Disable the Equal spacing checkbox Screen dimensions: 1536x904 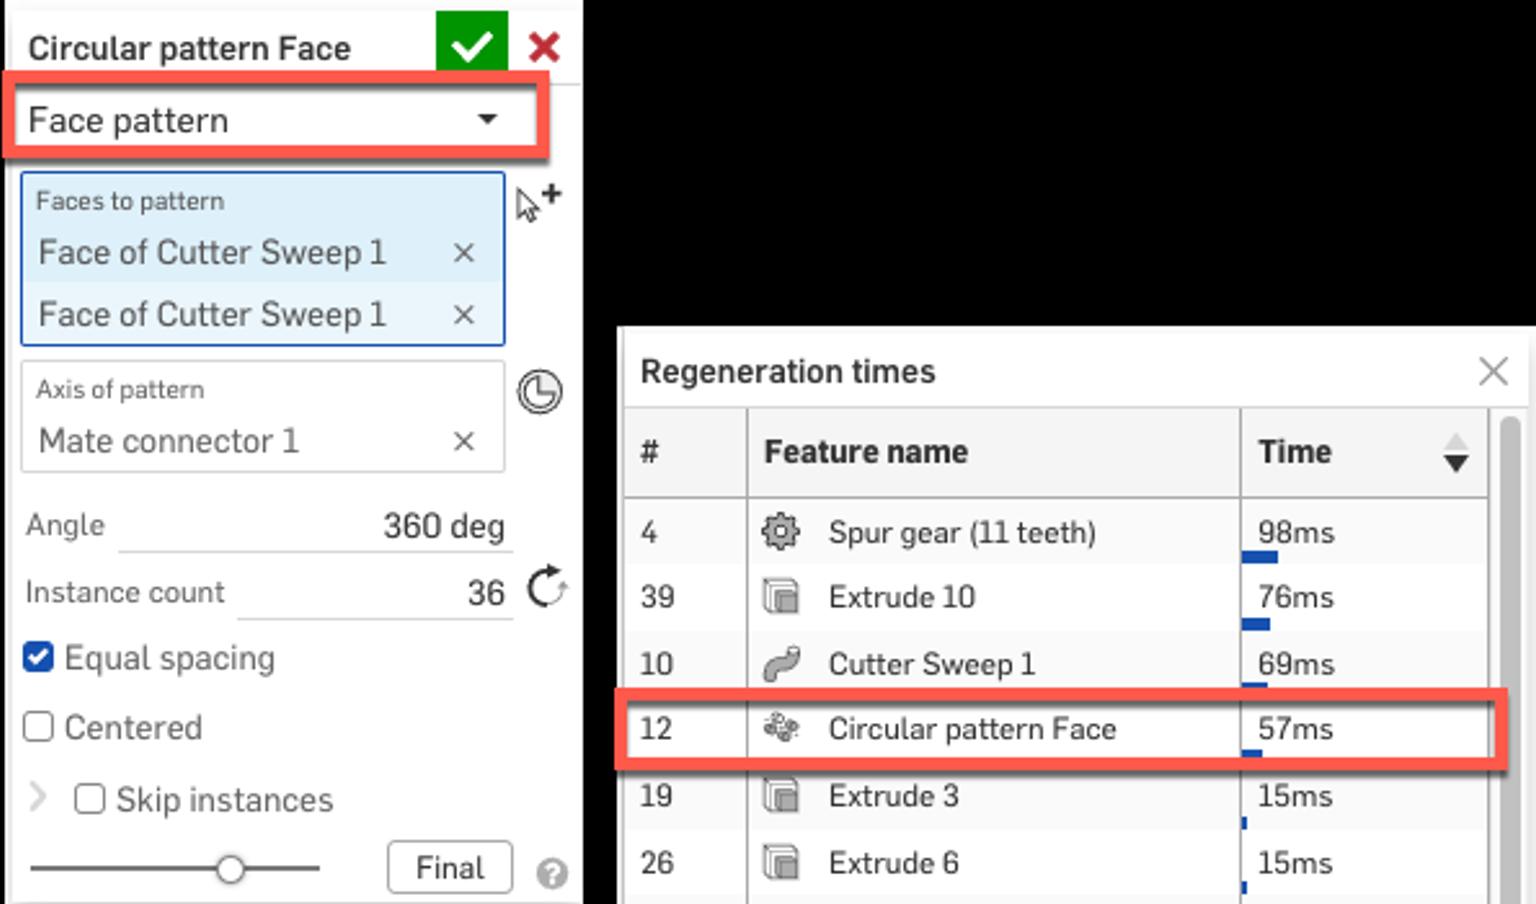pos(38,658)
